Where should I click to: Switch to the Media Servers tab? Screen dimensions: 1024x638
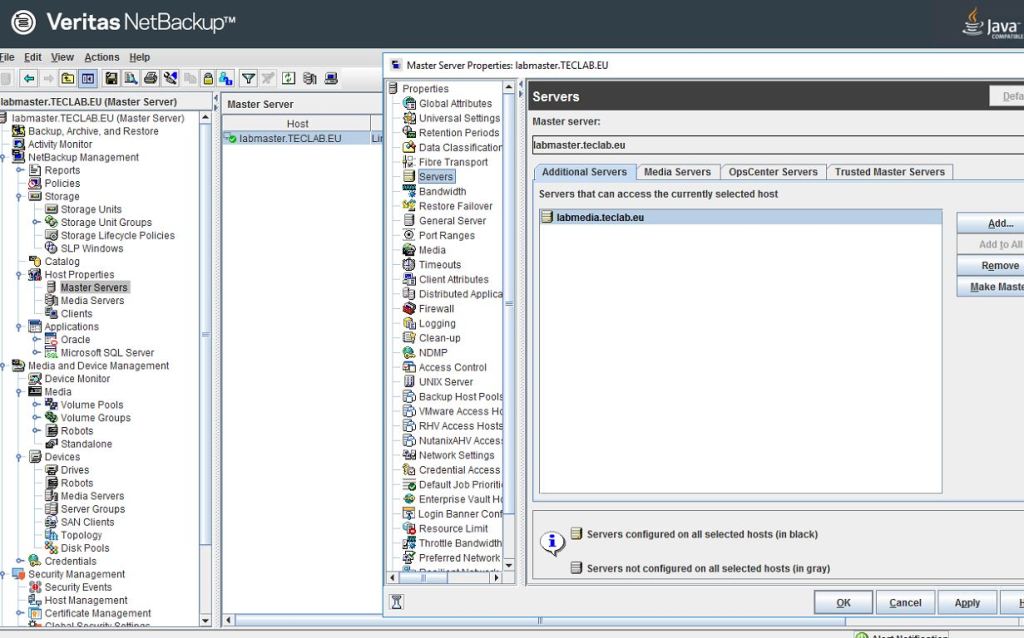point(677,172)
